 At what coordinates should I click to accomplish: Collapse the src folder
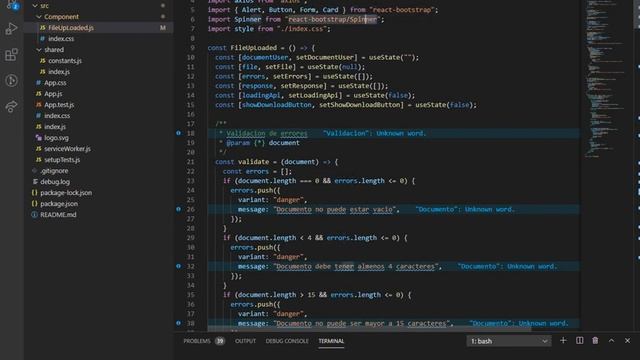point(35,6)
